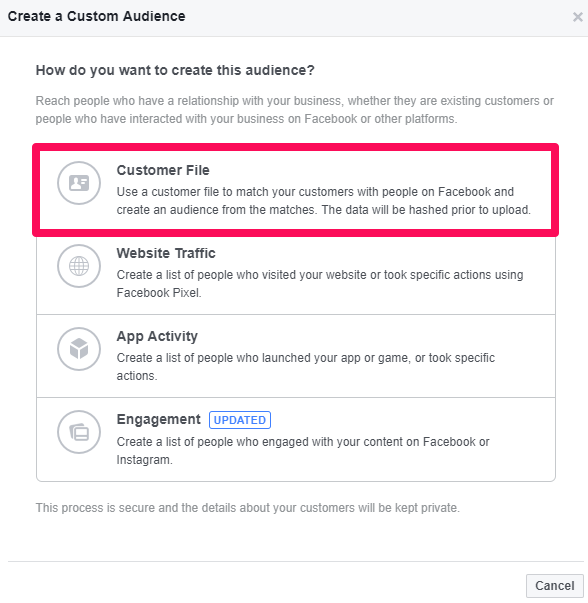This screenshot has height=603, width=588.
Task: Click the App Activity cube icon
Action: (x=79, y=349)
